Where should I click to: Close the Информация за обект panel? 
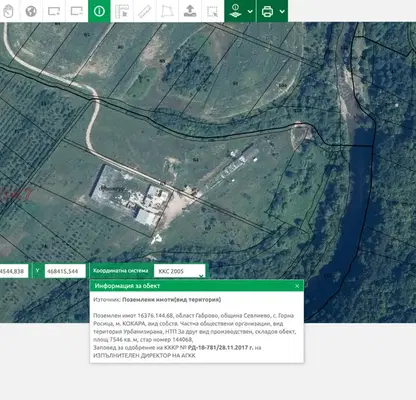(x=297, y=286)
